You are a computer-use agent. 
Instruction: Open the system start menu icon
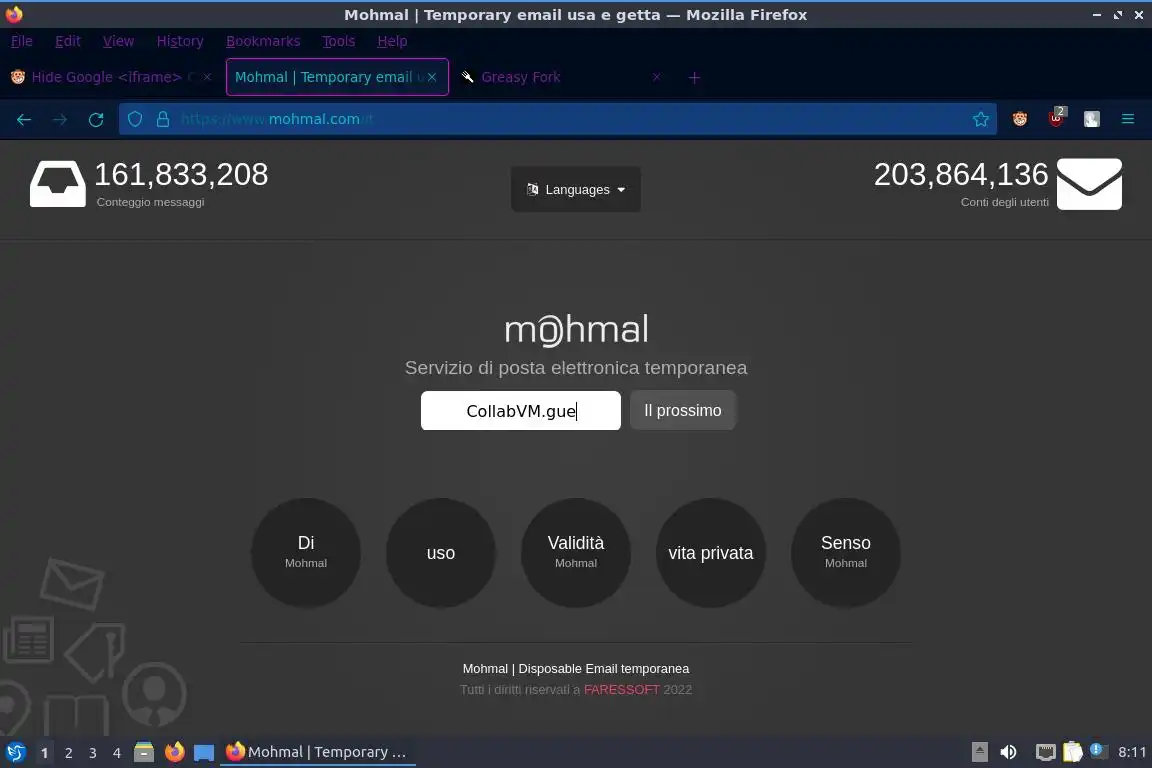15,752
